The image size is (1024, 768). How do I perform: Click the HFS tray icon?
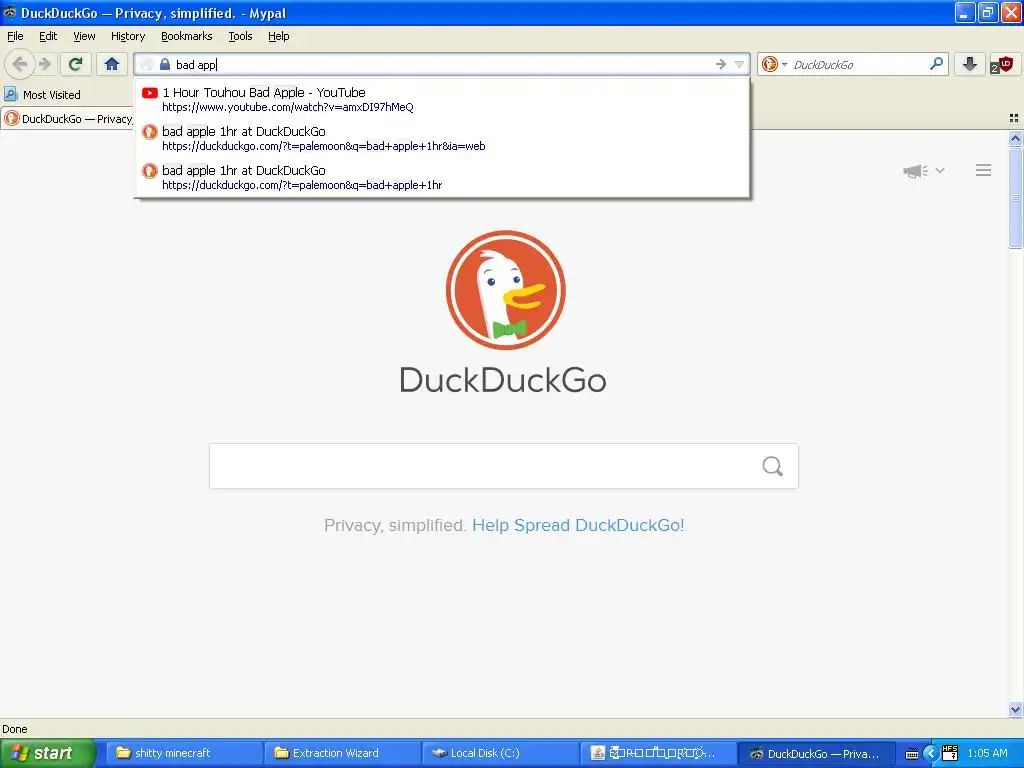950,753
